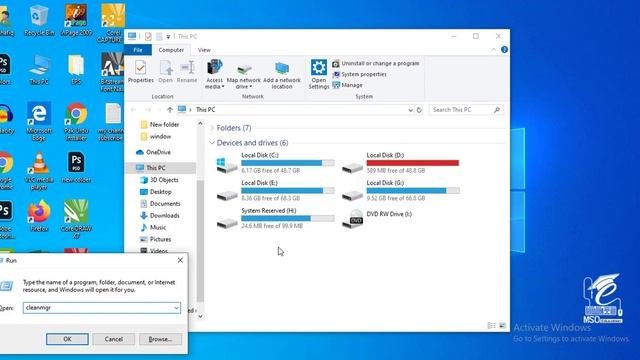Click Add a network location icon
The image size is (640, 360).
[x=282, y=75]
